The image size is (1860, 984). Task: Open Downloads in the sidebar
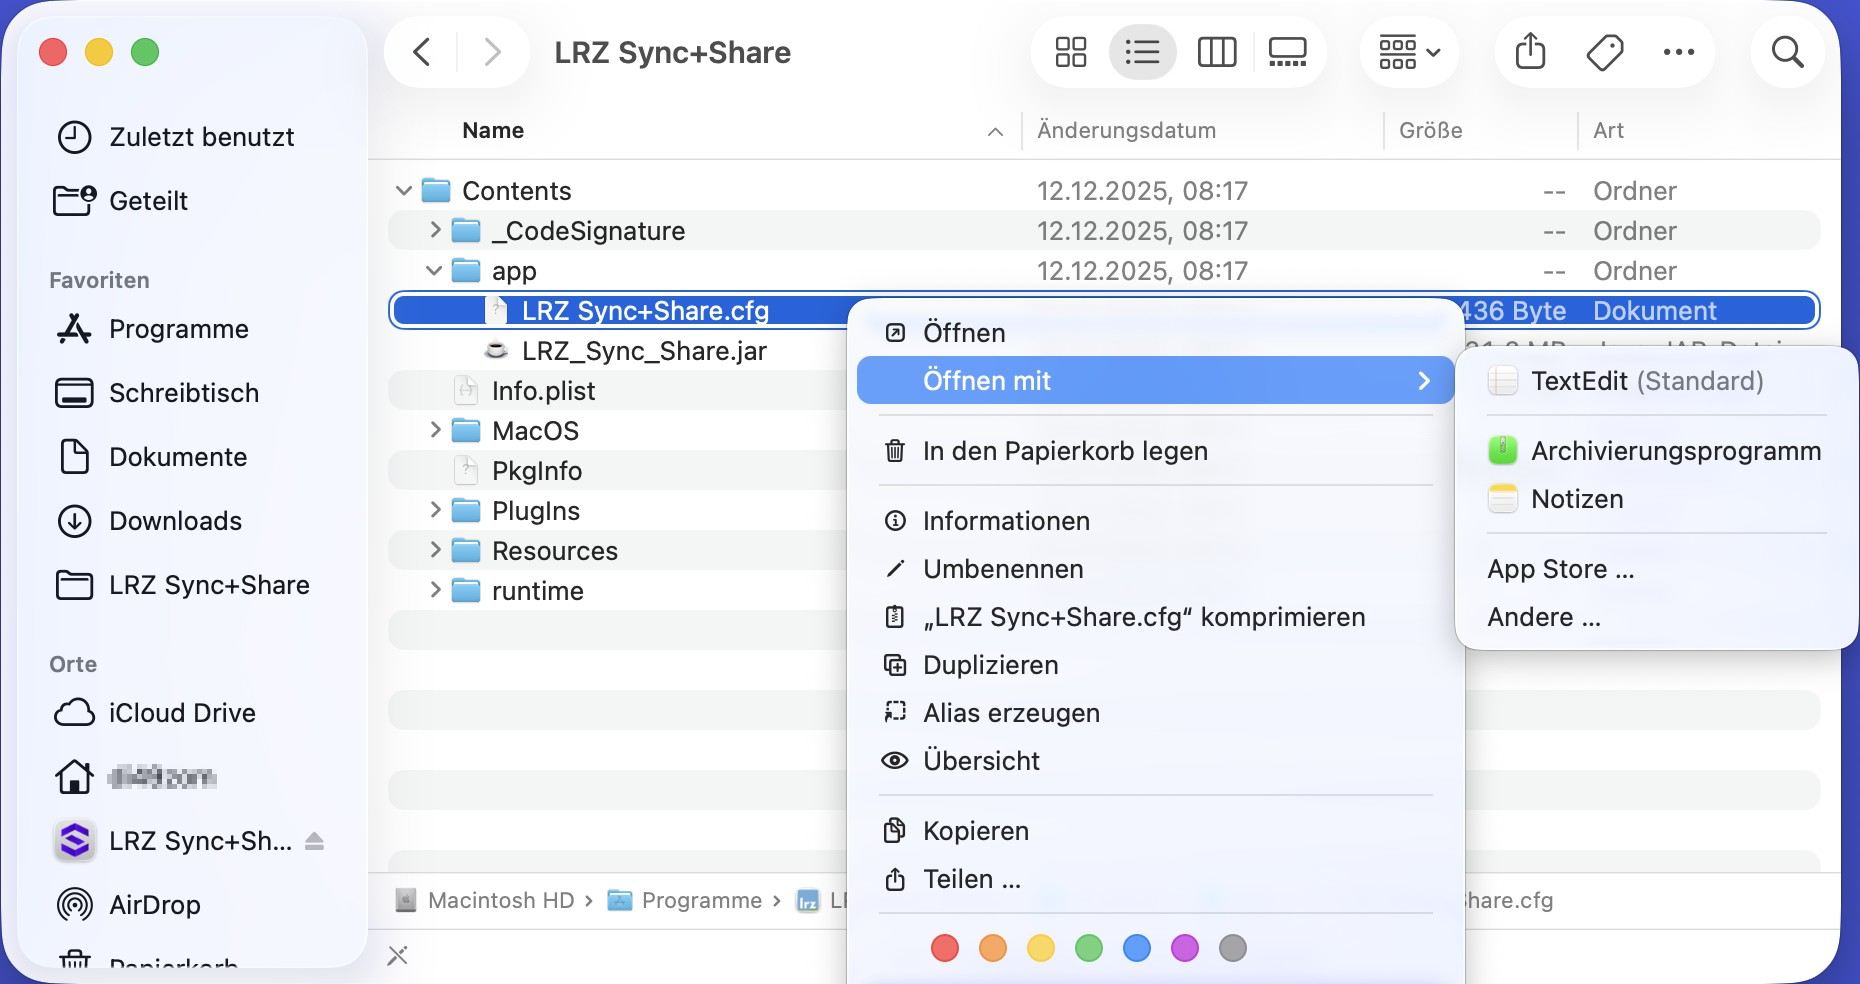point(175,521)
